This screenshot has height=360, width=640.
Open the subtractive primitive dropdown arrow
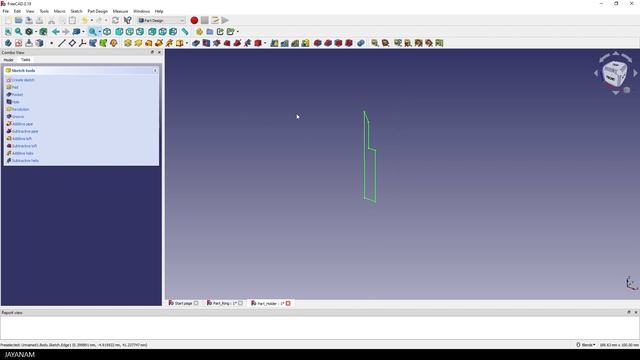(x=265, y=43)
